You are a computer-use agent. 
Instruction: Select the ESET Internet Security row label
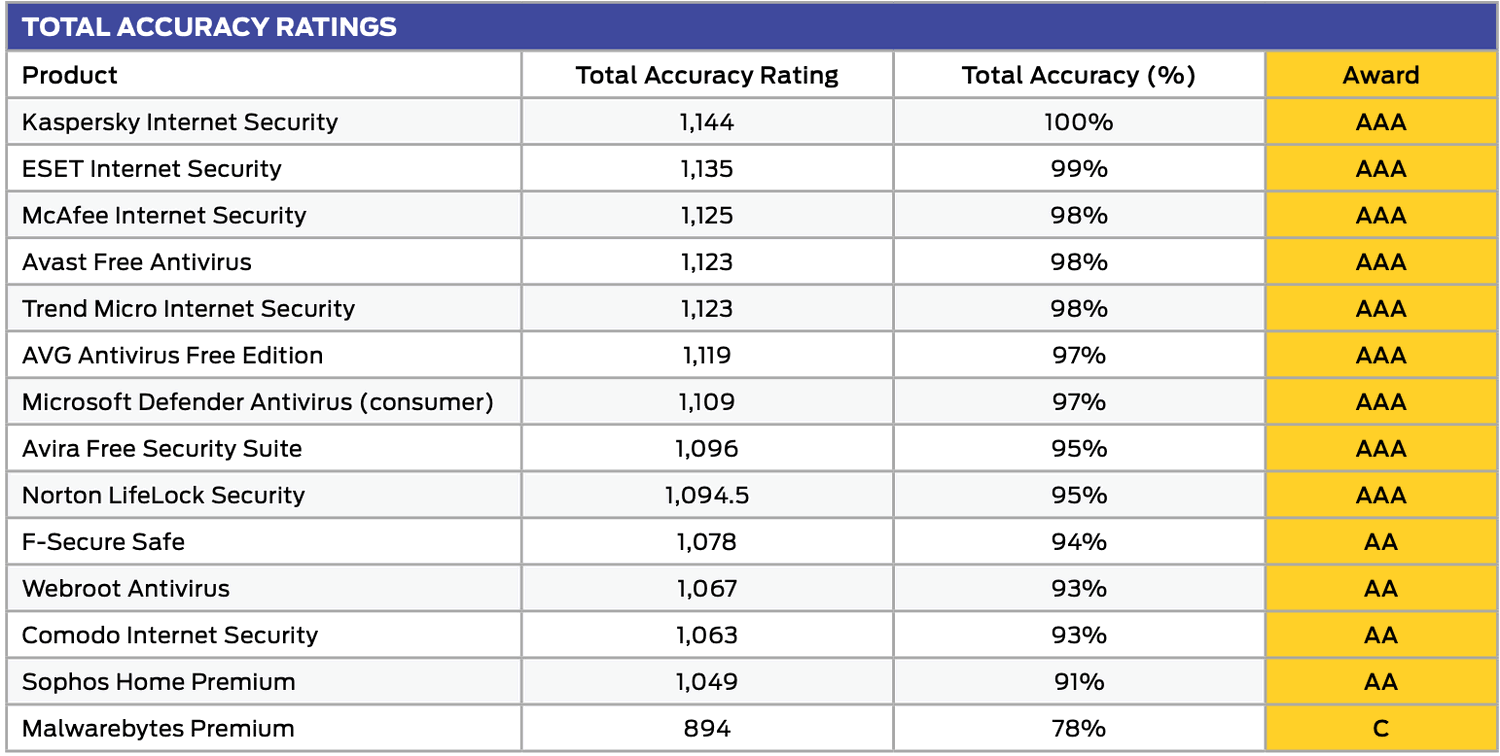click(152, 169)
